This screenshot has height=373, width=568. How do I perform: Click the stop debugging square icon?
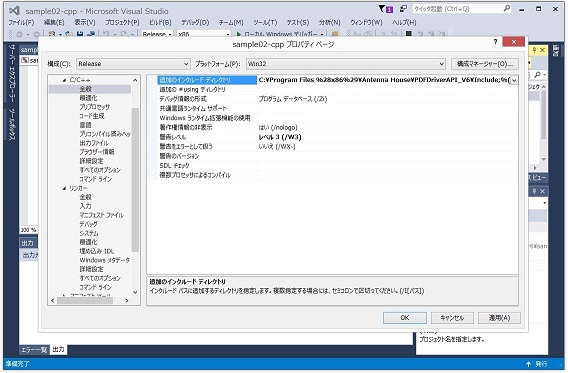pos(409,34)
